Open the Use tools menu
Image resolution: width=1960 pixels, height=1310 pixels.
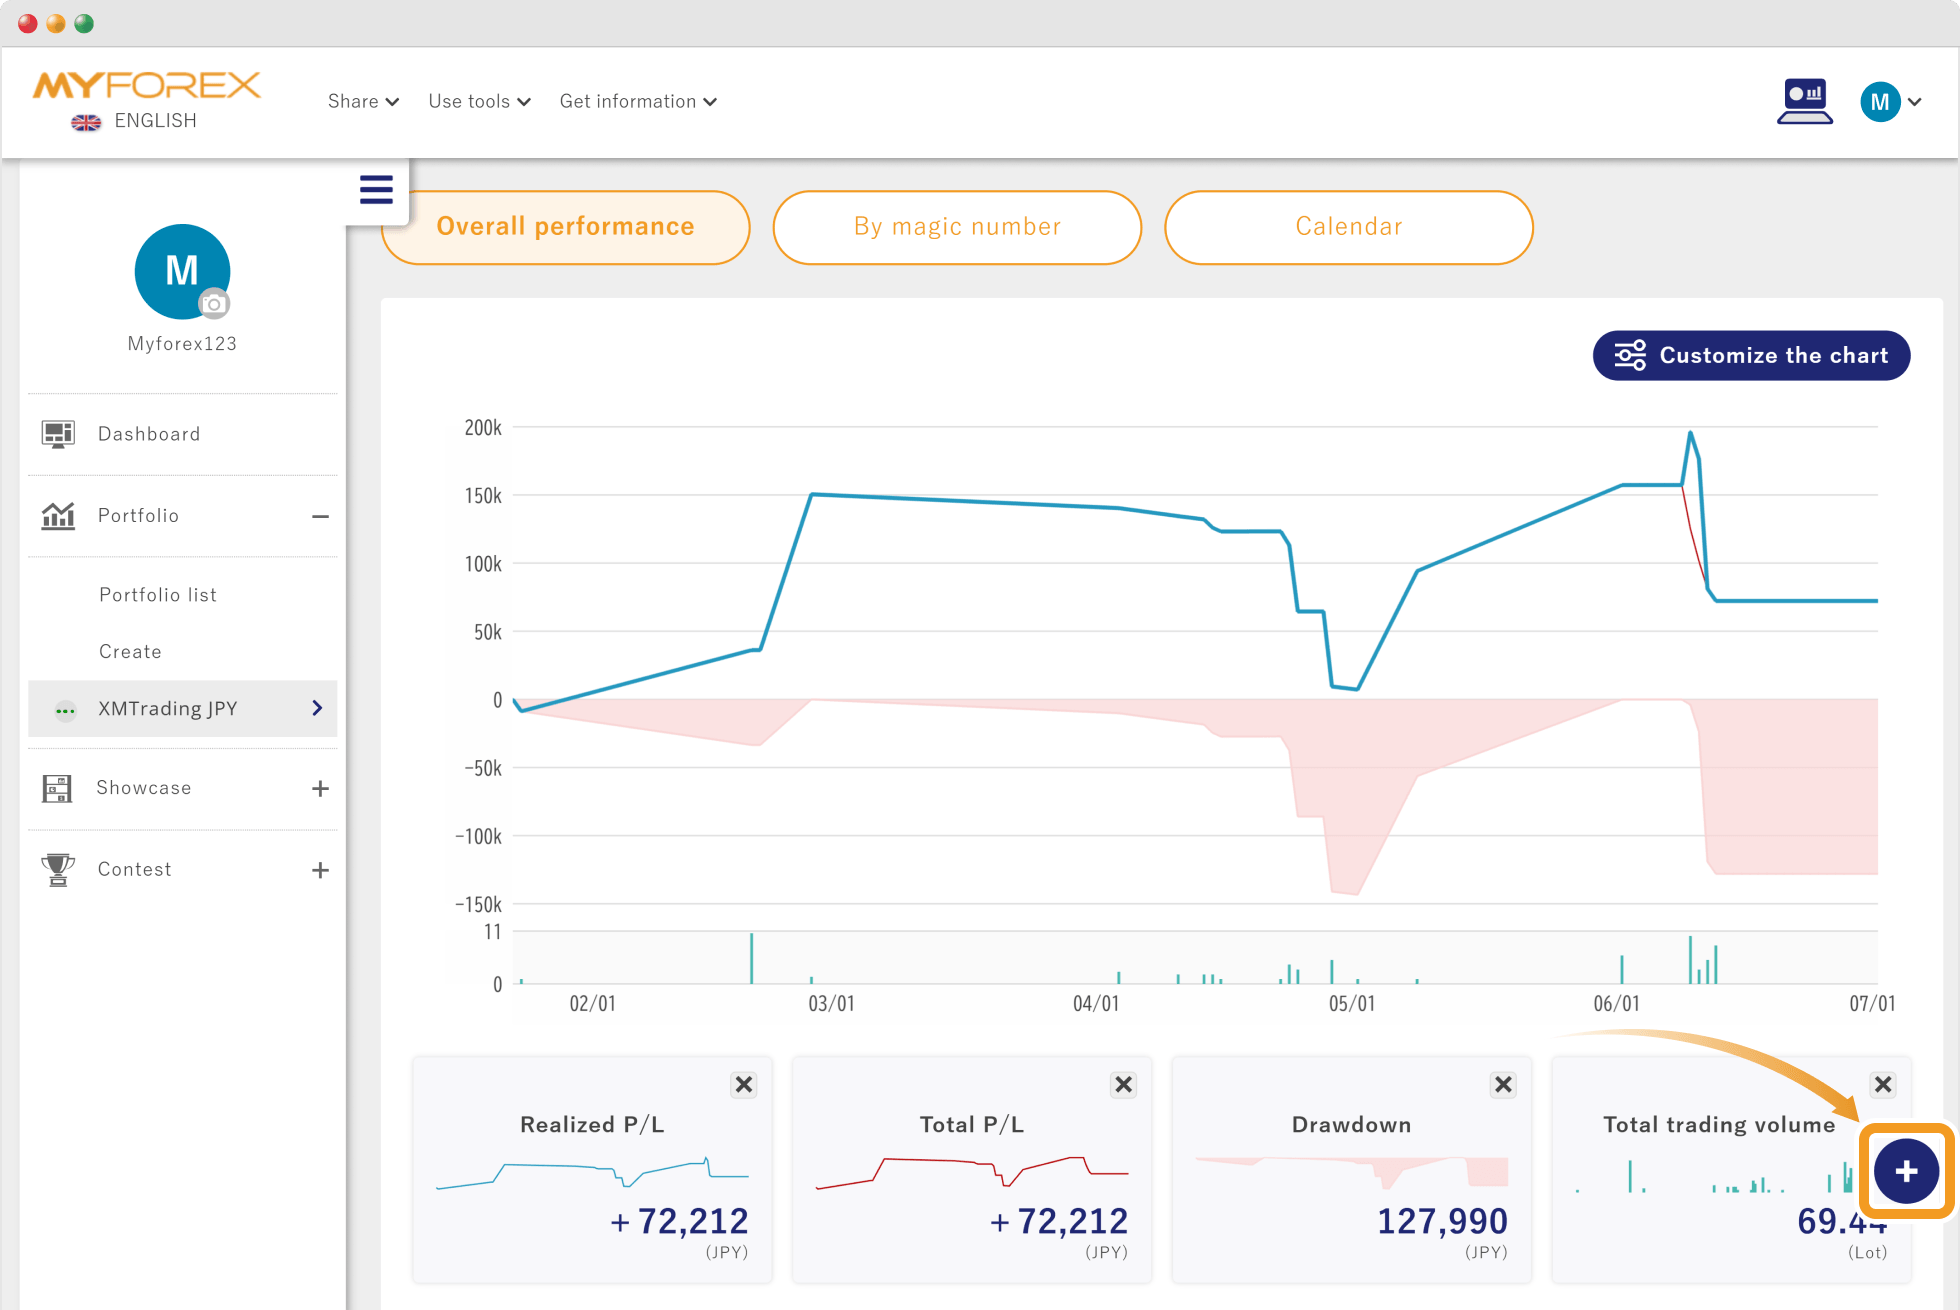[479, 101]
